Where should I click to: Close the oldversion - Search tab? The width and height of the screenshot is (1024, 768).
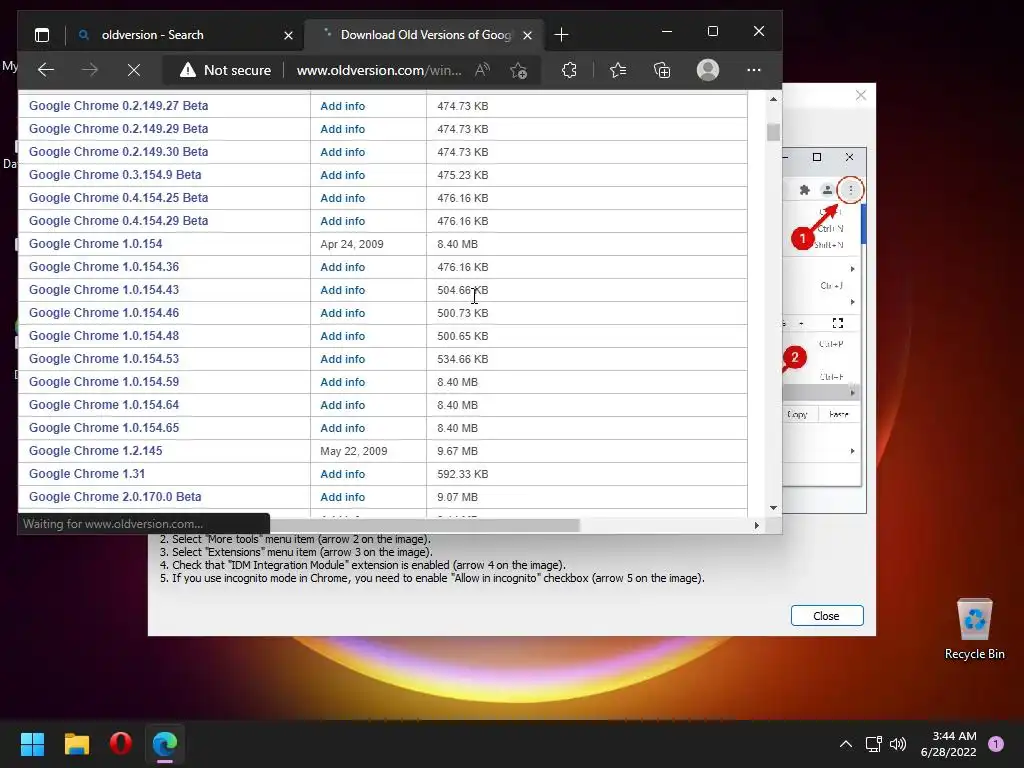288,35
